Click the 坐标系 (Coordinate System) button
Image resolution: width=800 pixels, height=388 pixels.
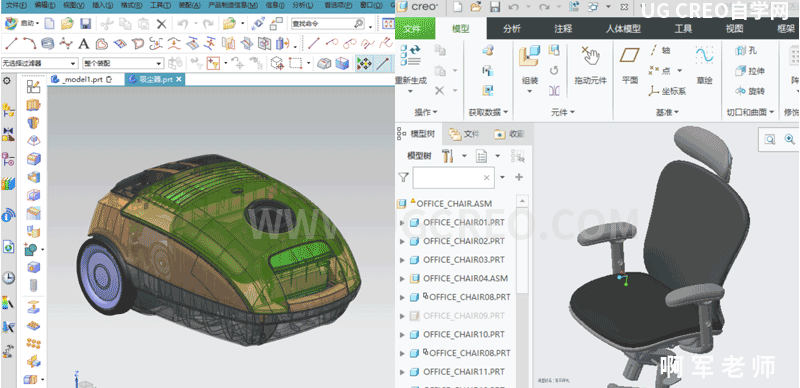pos(668,91)
